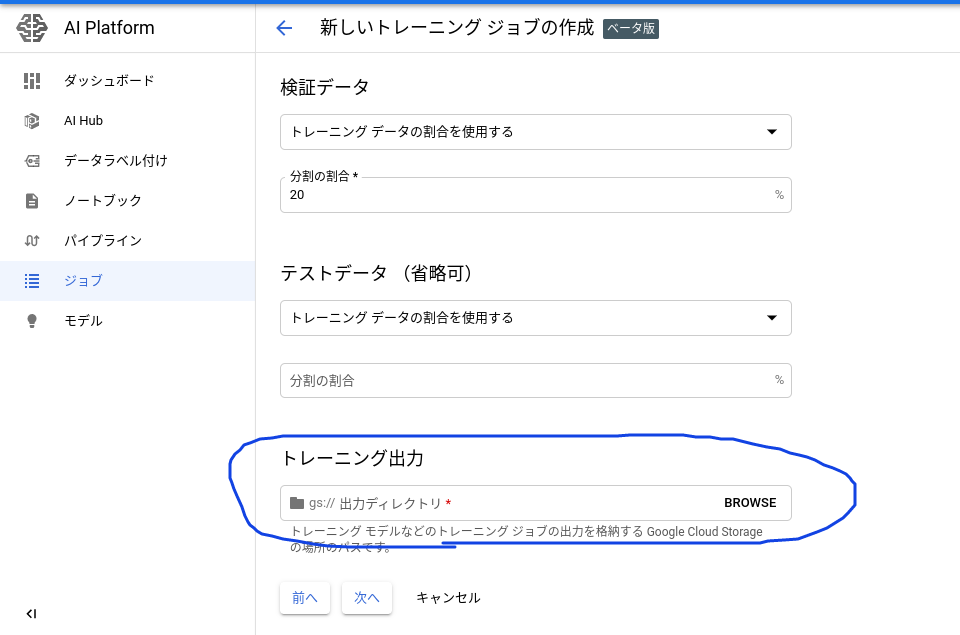This screenshot has width=960, height=635.
Task: Go back using the blue arrow
Action: coord(284,28)
